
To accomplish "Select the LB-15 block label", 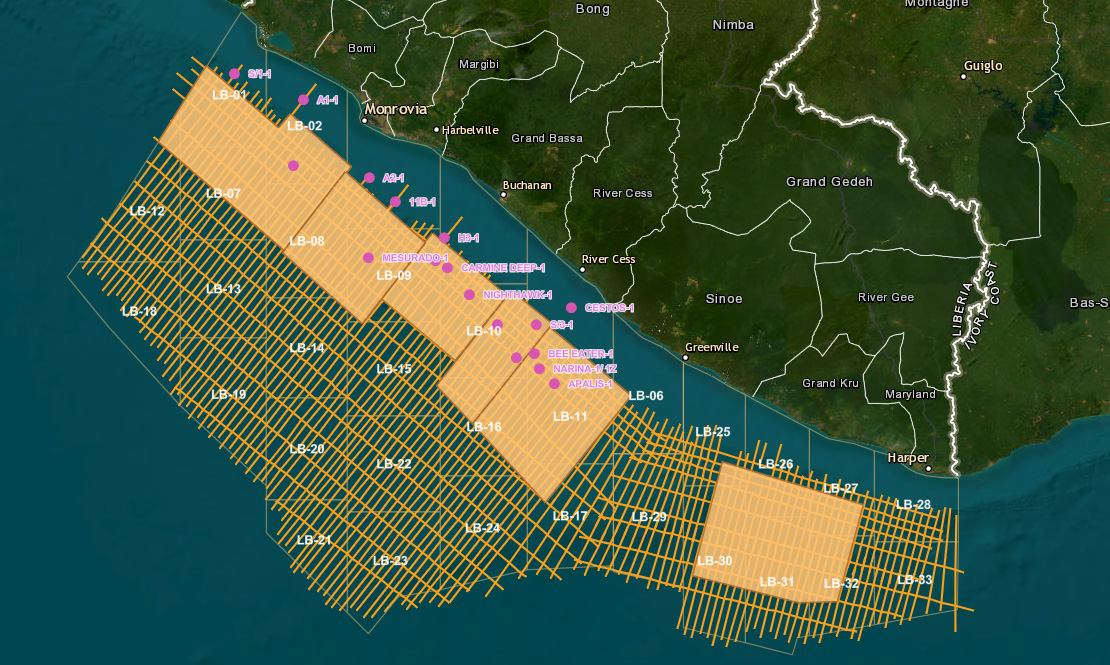I will click(394, 369).
